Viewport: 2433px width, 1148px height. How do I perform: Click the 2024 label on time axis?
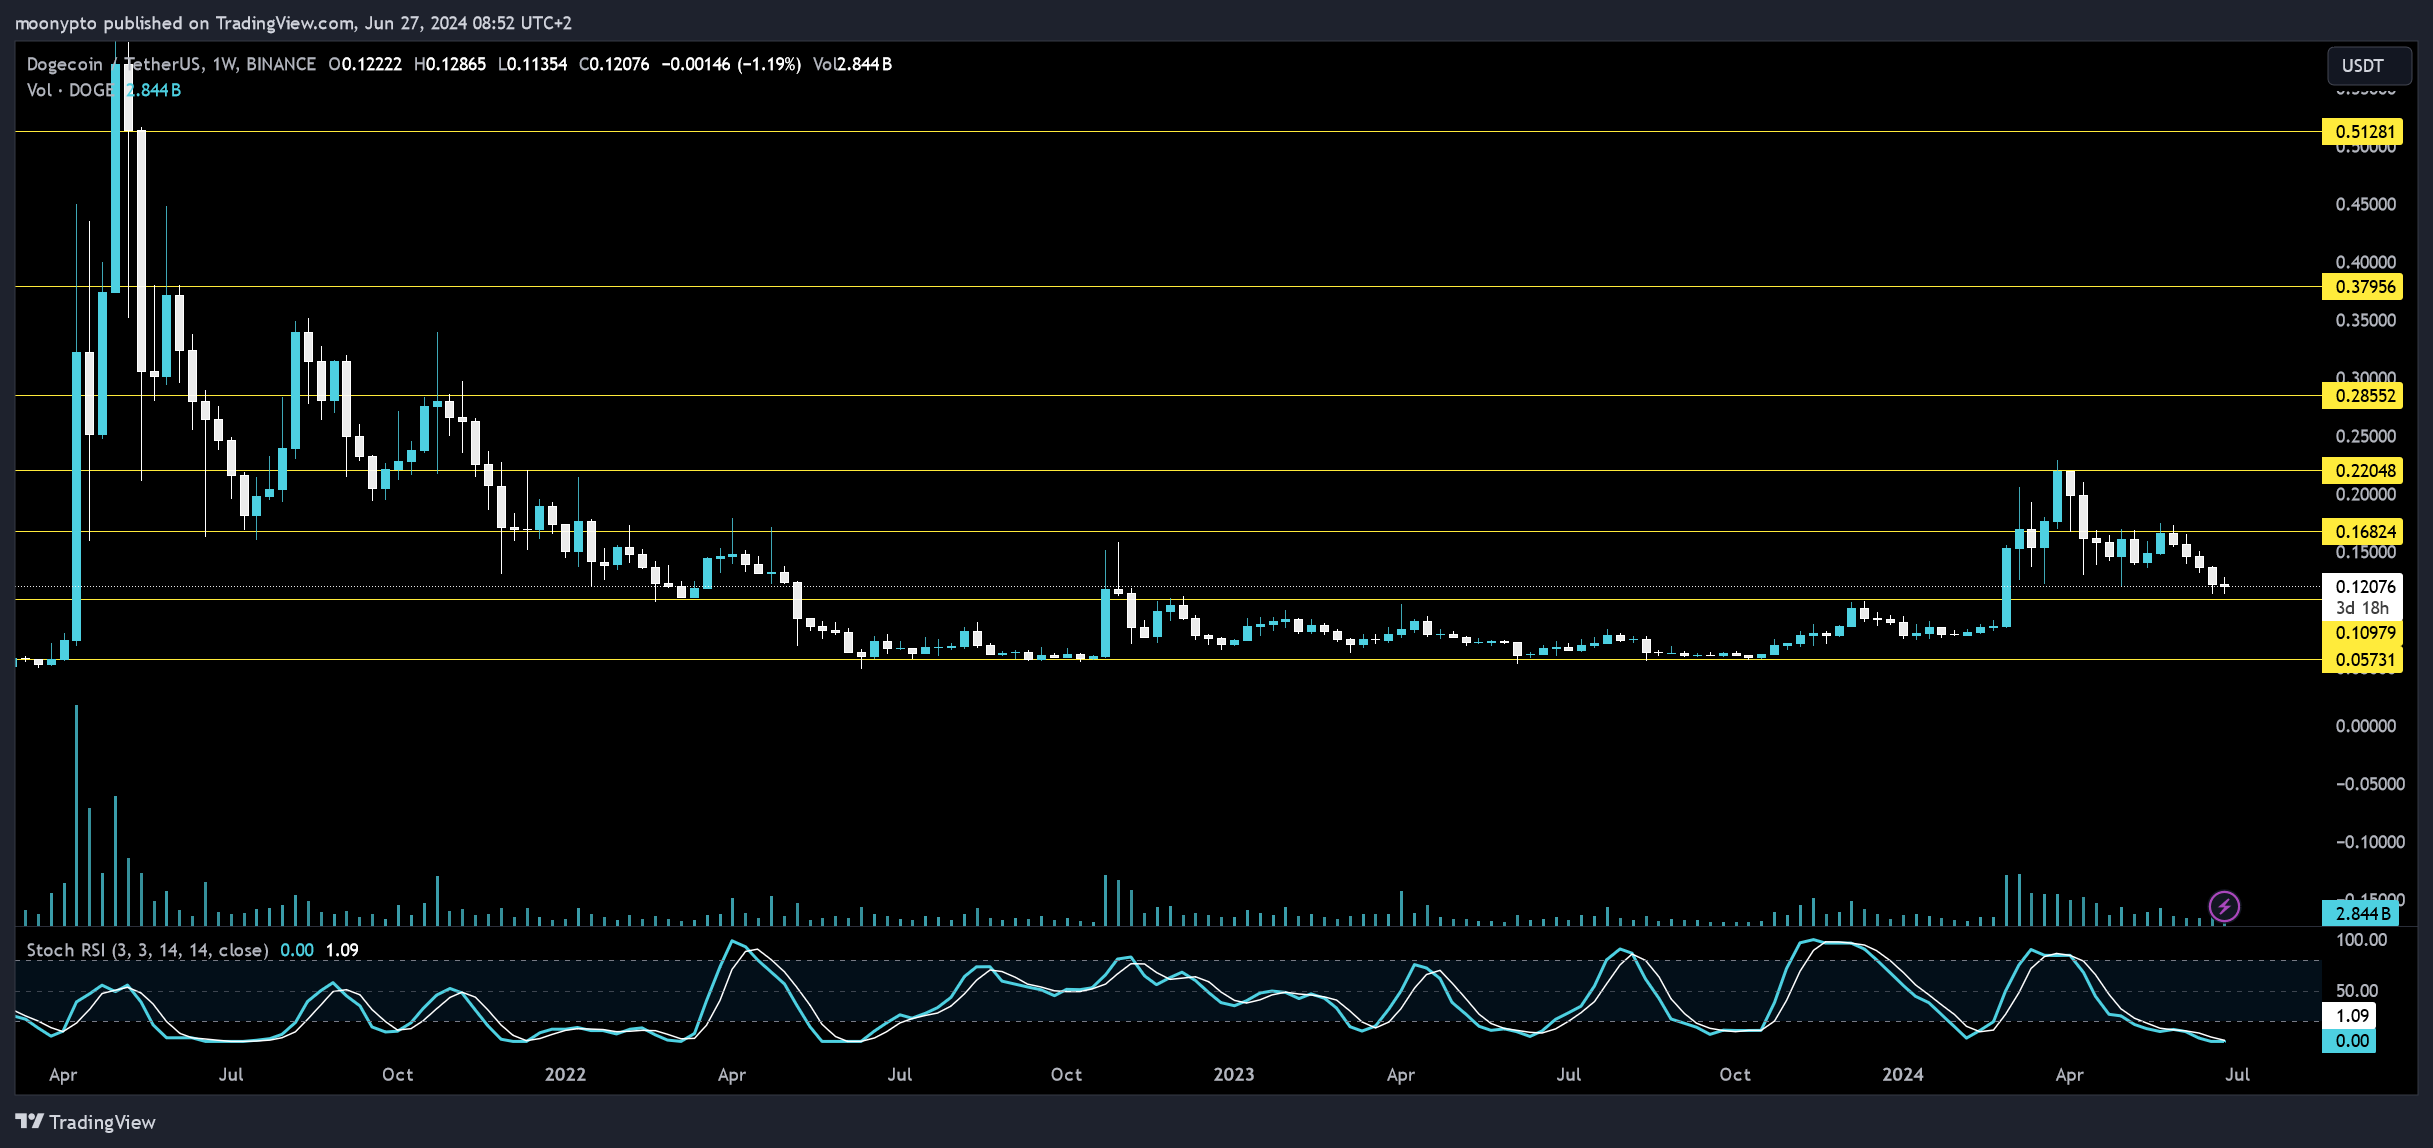click(1902, 1075)
